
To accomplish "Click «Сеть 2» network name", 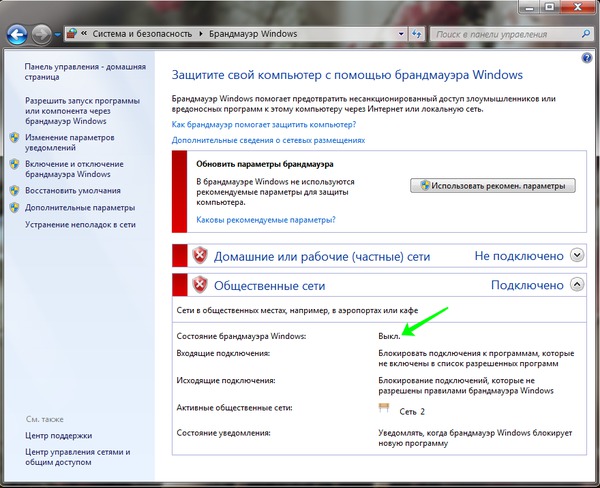I will click(x=412, y=412).
